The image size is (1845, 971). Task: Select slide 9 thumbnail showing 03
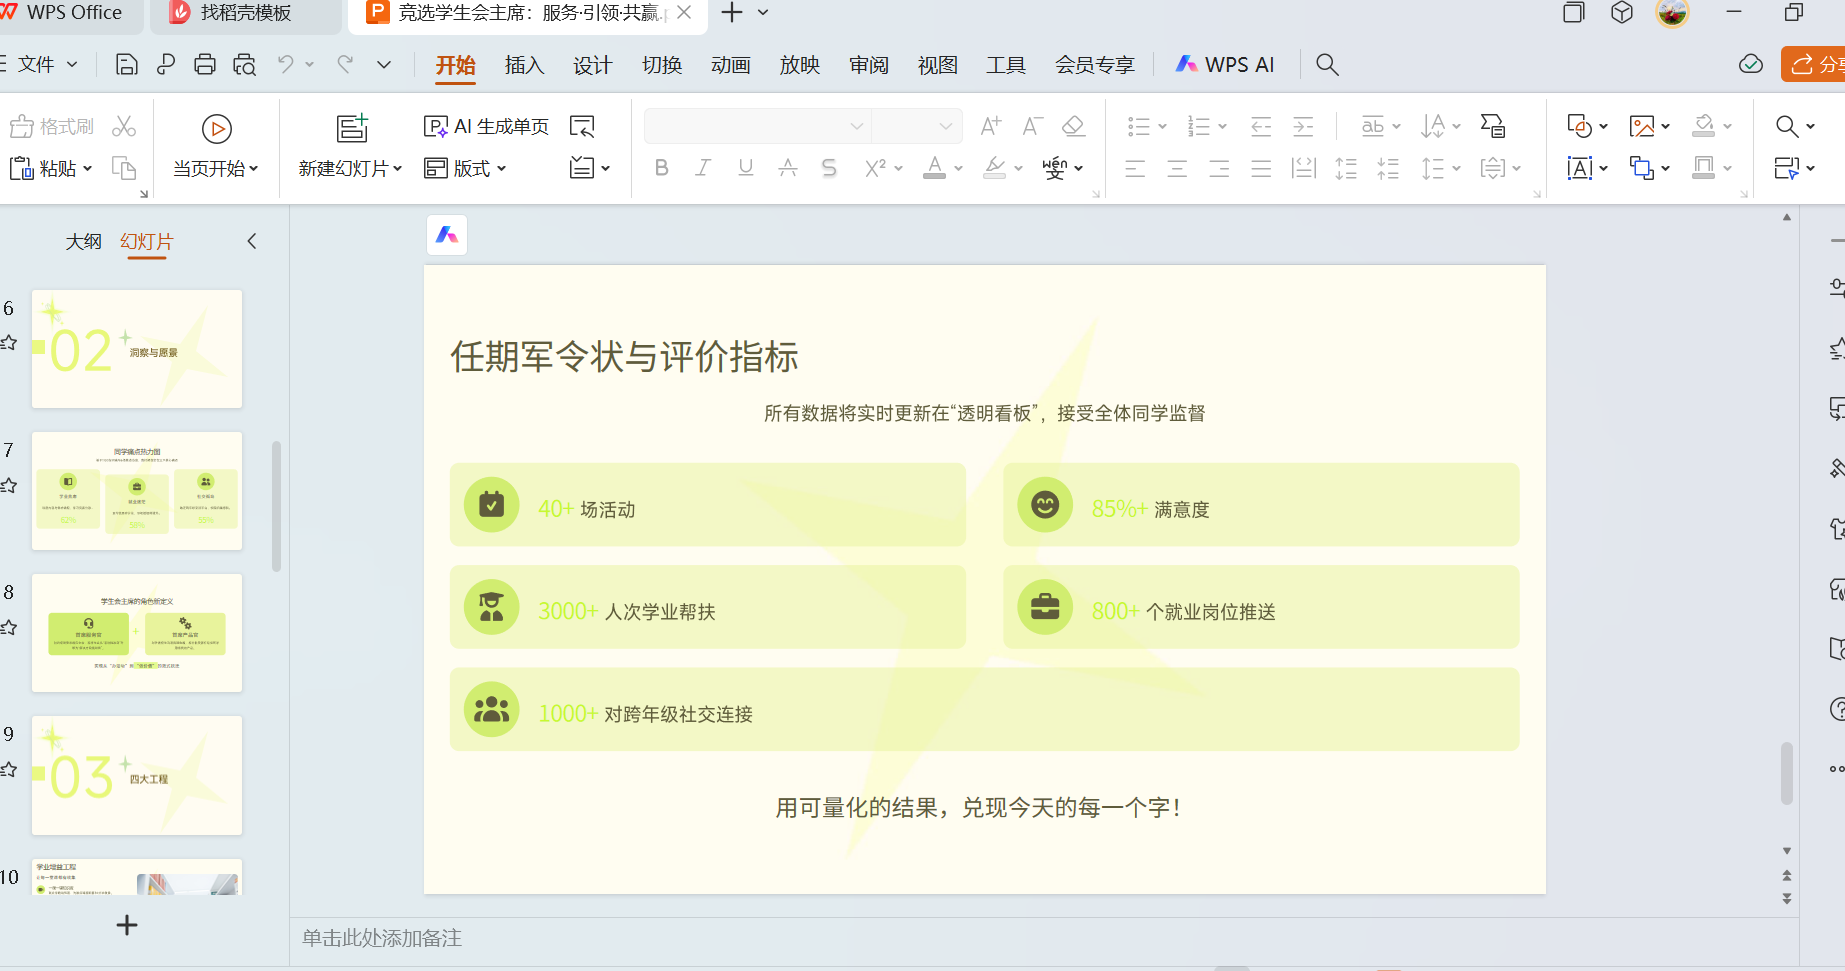[x=136, y=775]
